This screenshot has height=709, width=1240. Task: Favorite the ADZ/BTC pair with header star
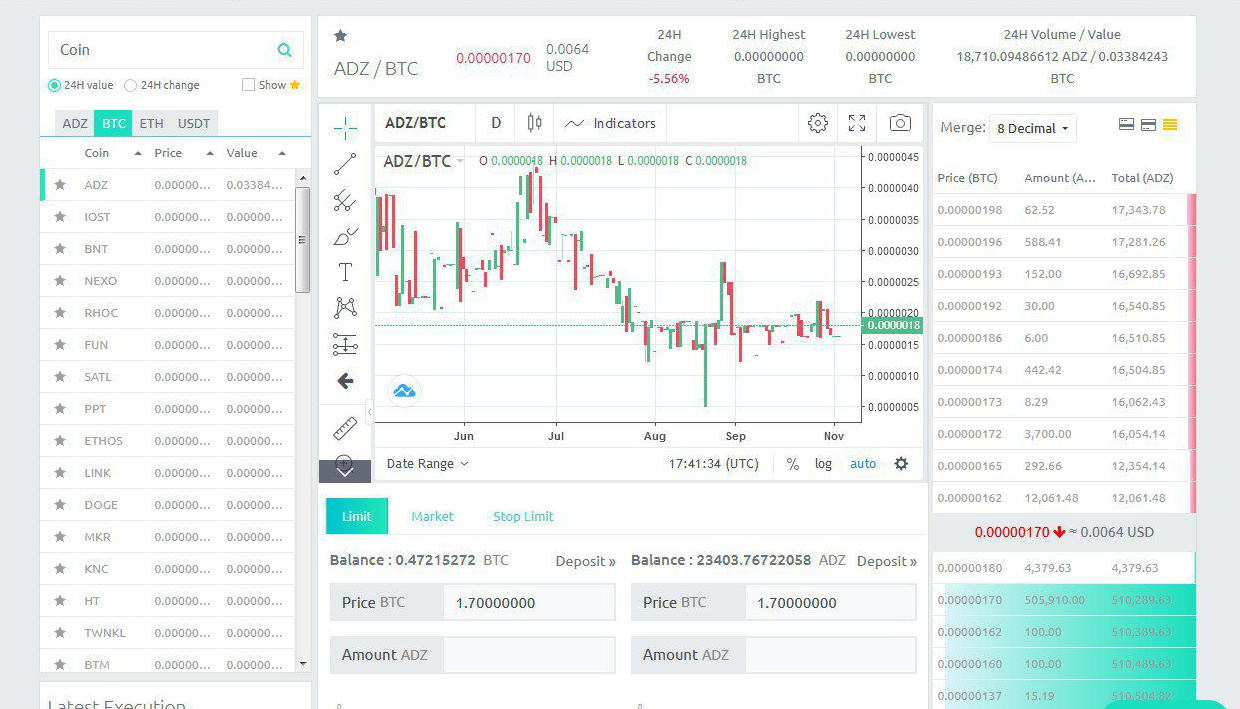340,36
